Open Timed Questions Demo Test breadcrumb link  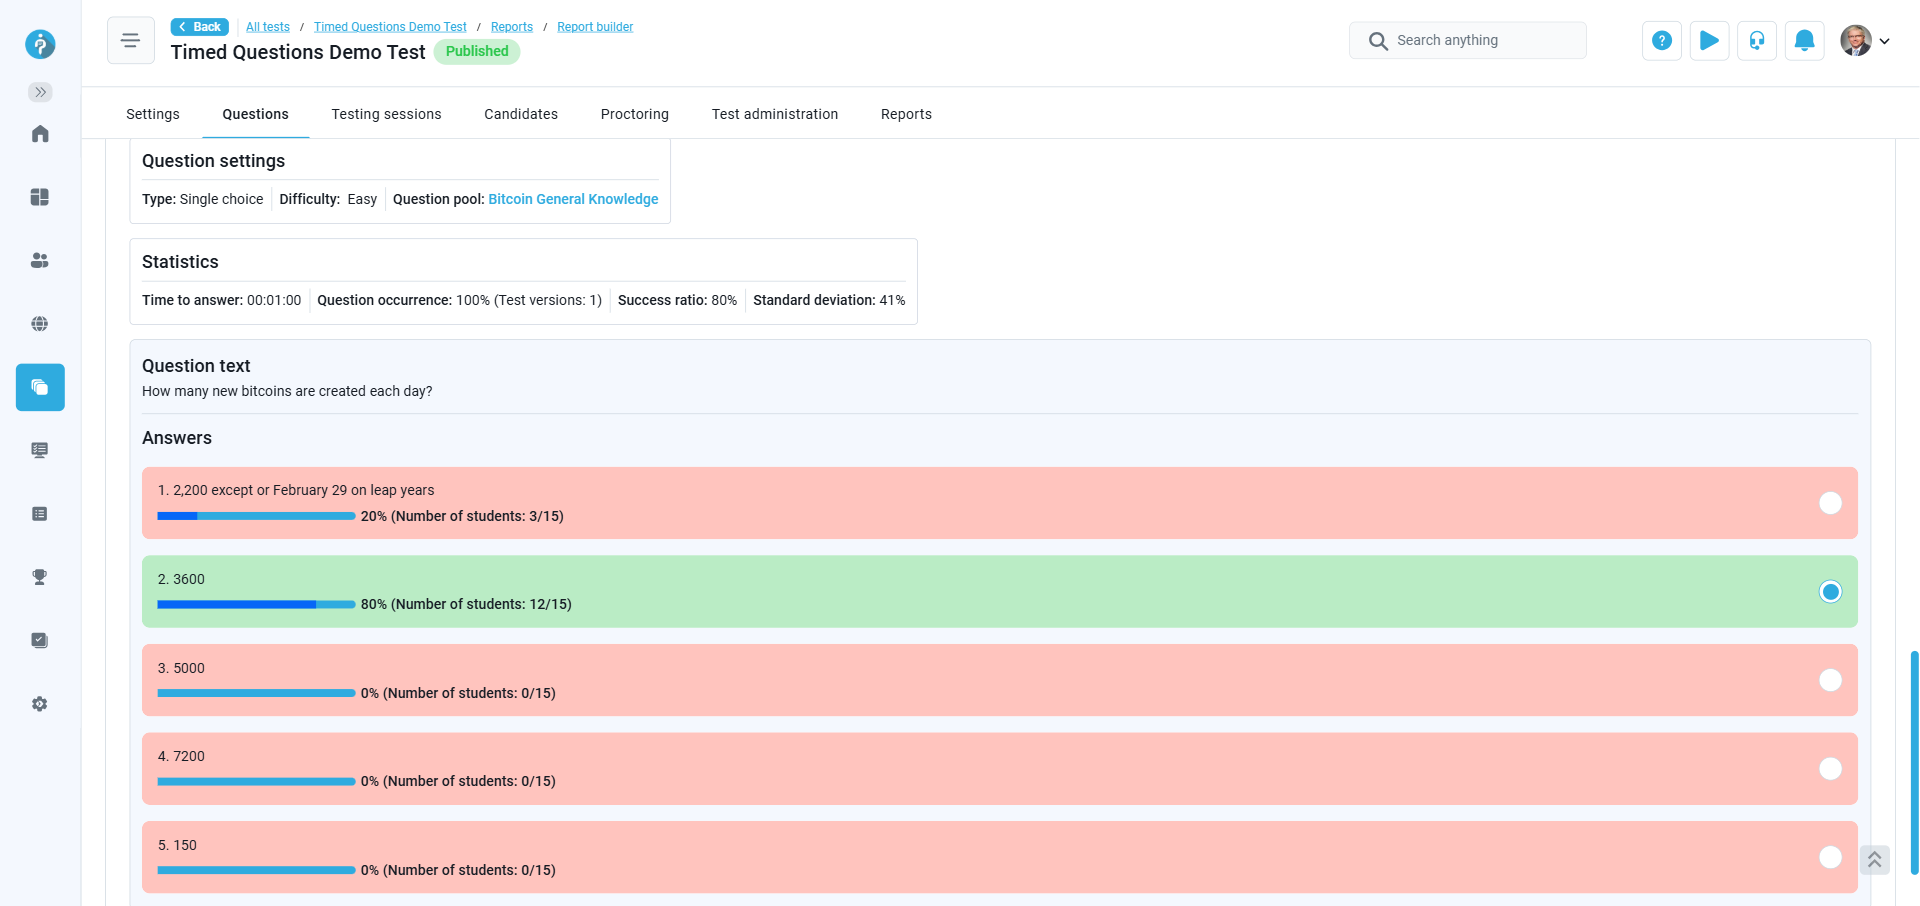point(390,27)
